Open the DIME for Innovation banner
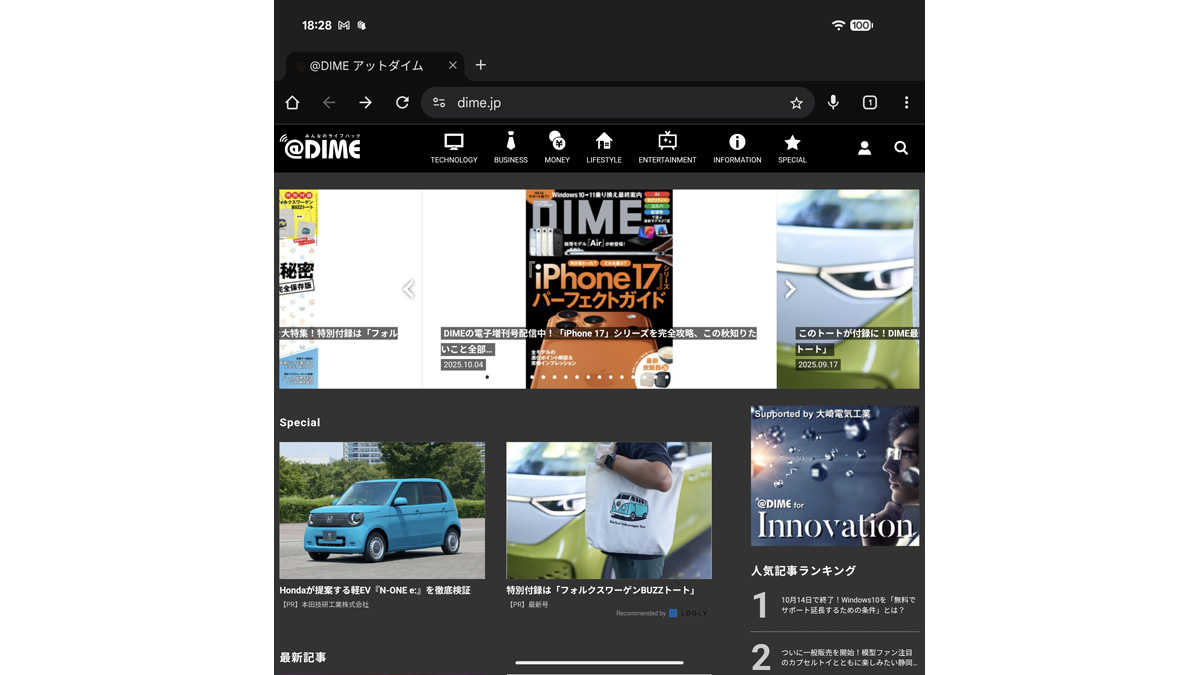Image resolution: width=1200 pixels, height=675 pixels. [835, 476]
